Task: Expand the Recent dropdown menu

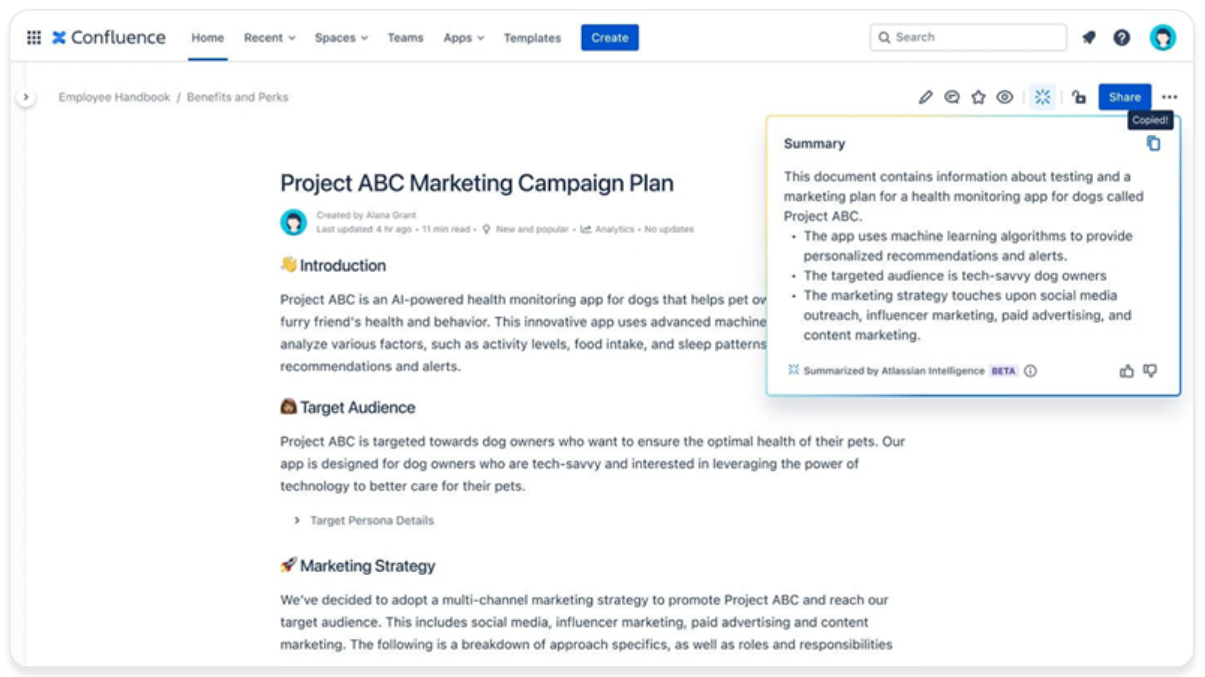Action: [269, 38]
